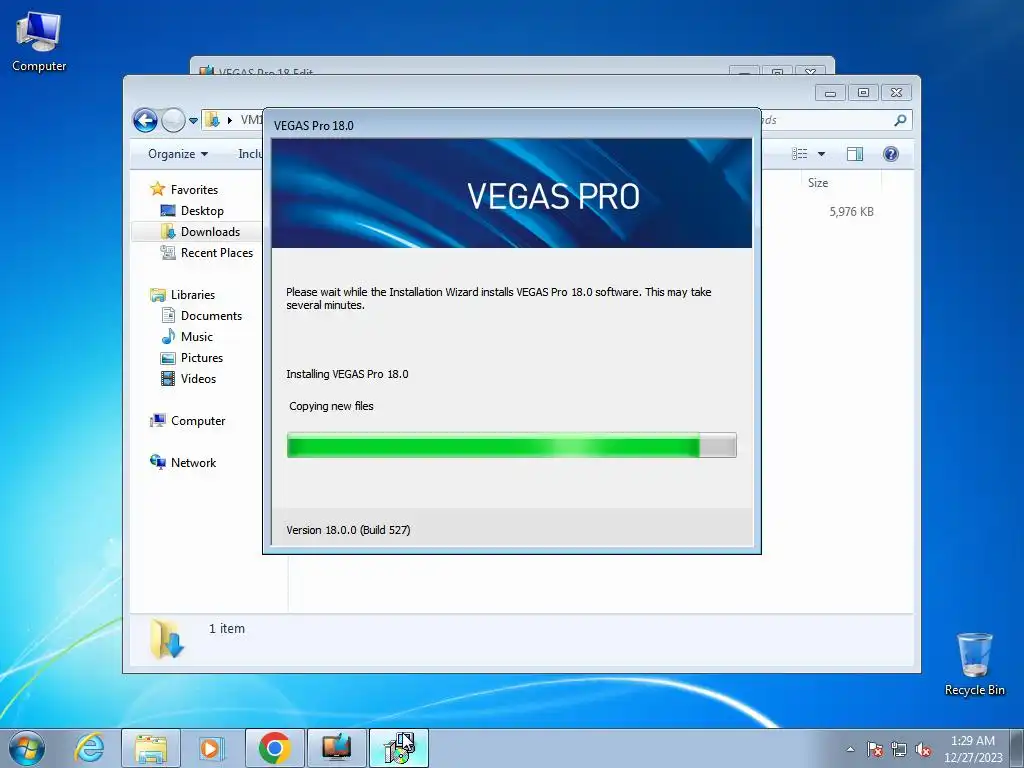Toggle the preview pane button
Screen dimensions: 1024x768
855,154
